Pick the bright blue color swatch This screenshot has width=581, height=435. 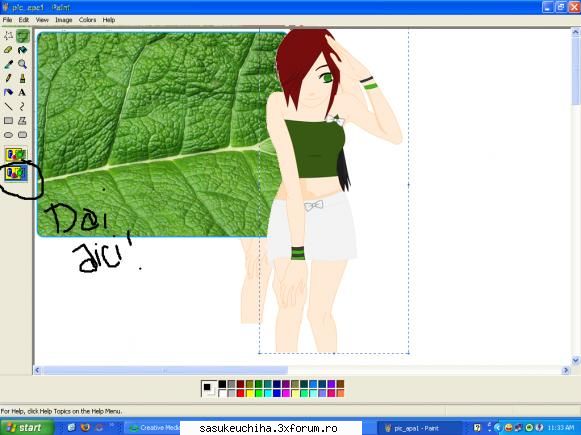click(277, 393)
